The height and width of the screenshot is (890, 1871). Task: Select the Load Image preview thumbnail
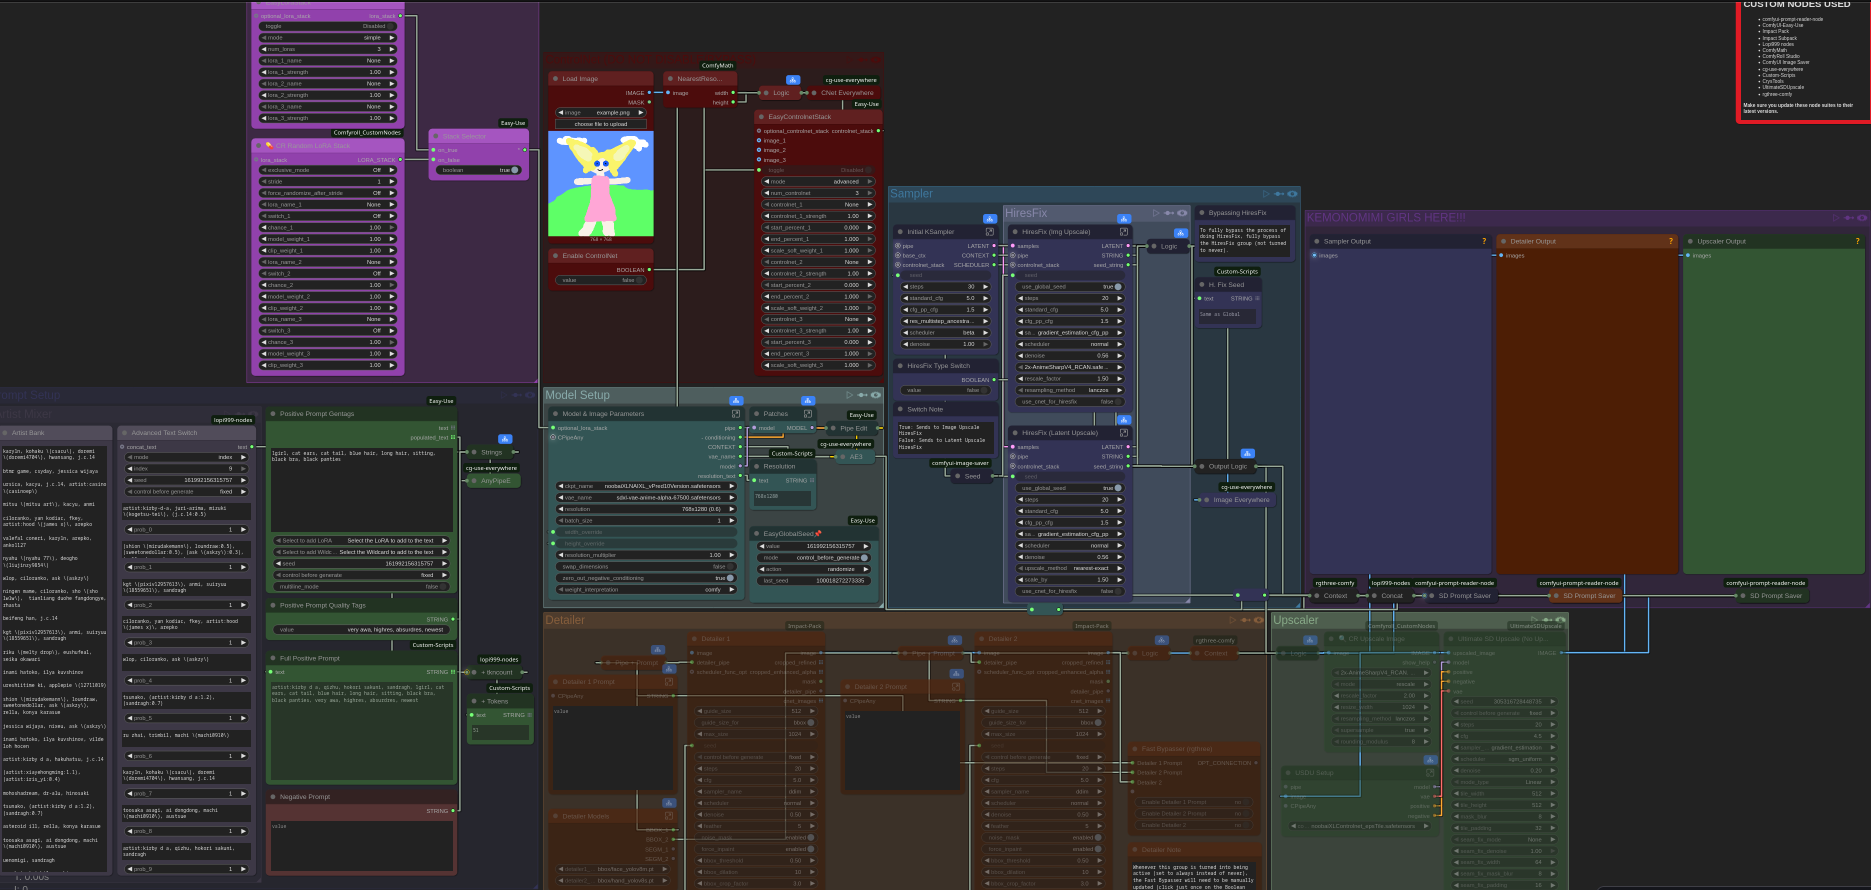pos(601,184)
